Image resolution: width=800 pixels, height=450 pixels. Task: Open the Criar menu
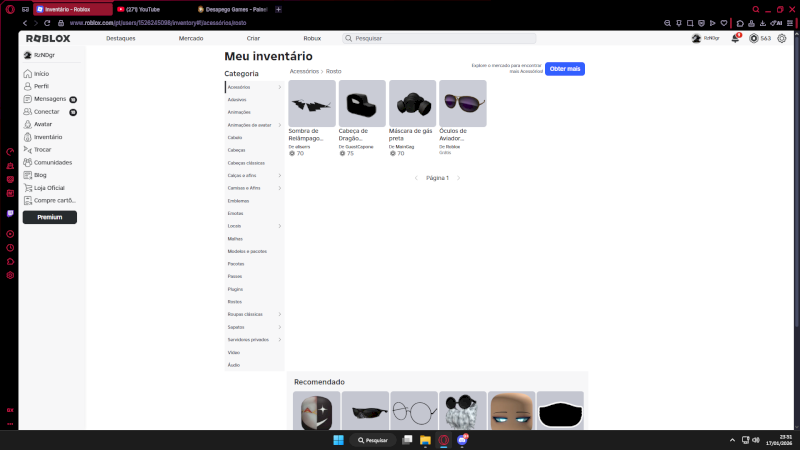(x=253, y=38)
